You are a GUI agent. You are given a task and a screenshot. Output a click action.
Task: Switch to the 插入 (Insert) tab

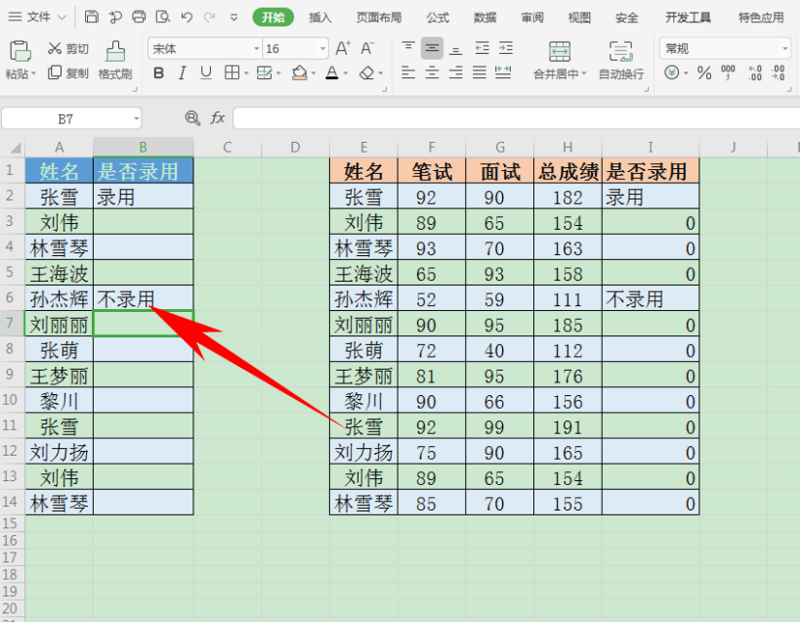point(320,17)
